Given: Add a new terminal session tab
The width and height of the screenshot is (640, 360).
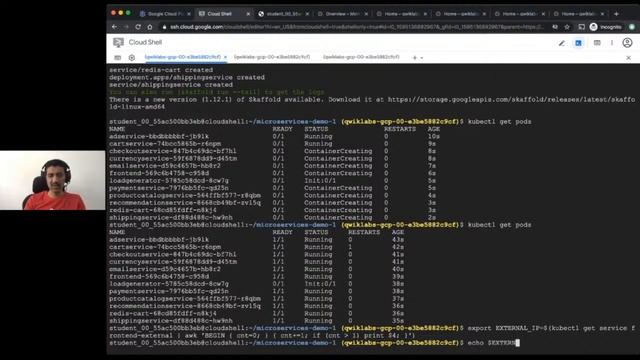Looking at the screenshot, I should 415,58.
